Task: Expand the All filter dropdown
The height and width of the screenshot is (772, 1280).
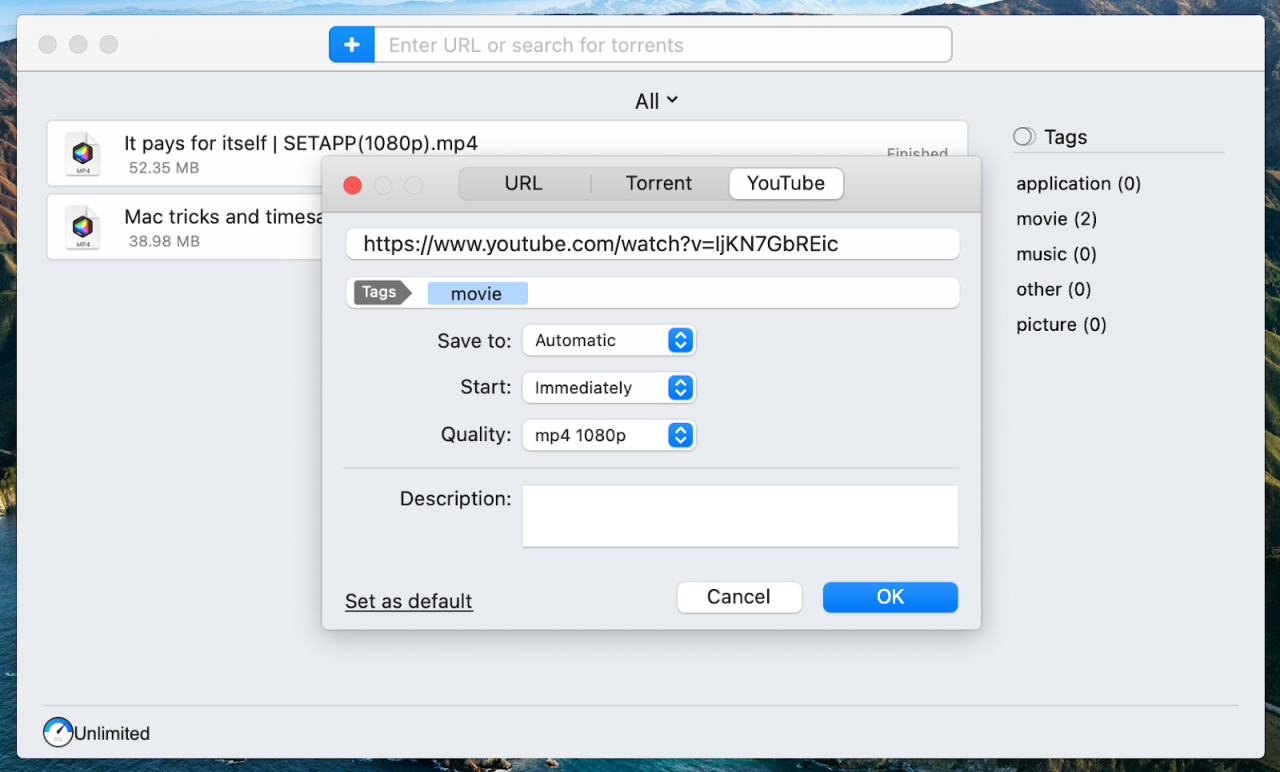Action: click(657, 101)
